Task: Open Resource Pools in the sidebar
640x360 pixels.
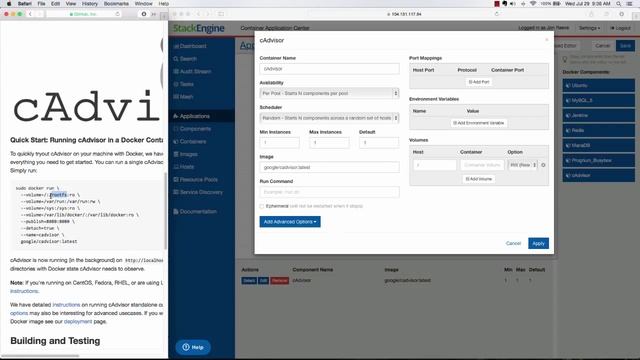Action: (x=196, y=180)
